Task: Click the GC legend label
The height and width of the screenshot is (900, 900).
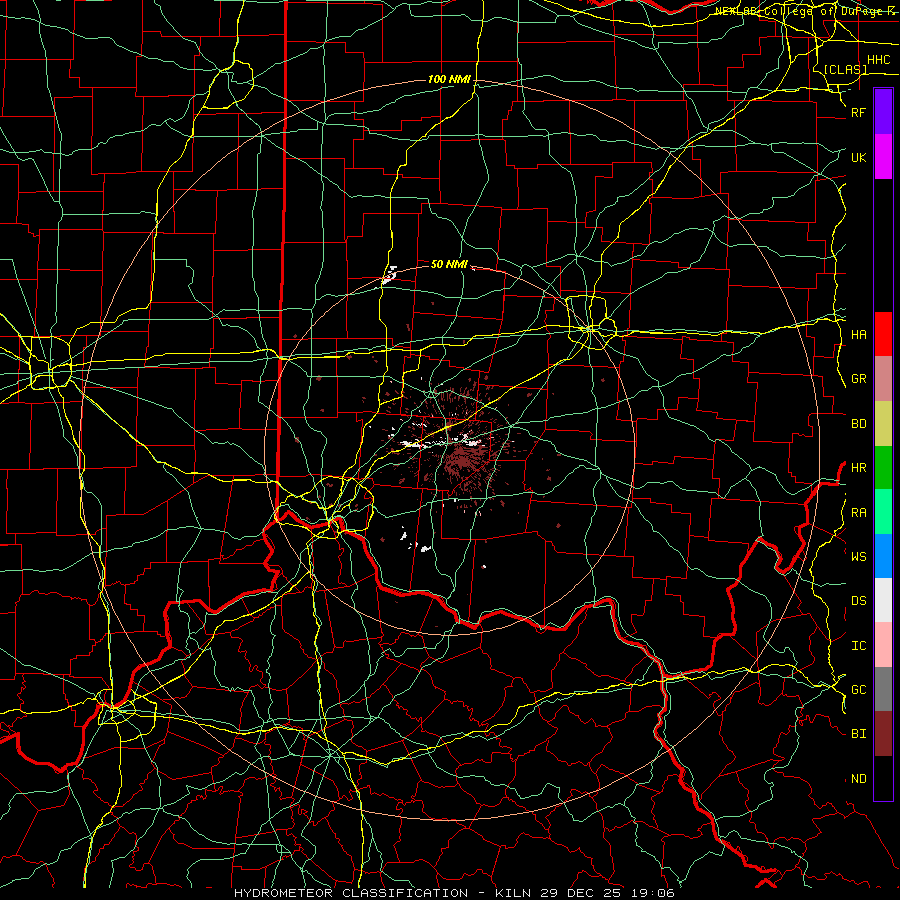Action: point(858,689)
